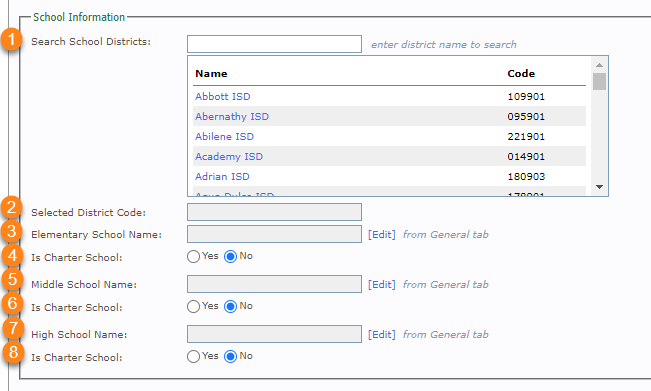Screen dimensions: 651x391
Task: Choose Academy ISD from the district list
Action: pos(229,156)
